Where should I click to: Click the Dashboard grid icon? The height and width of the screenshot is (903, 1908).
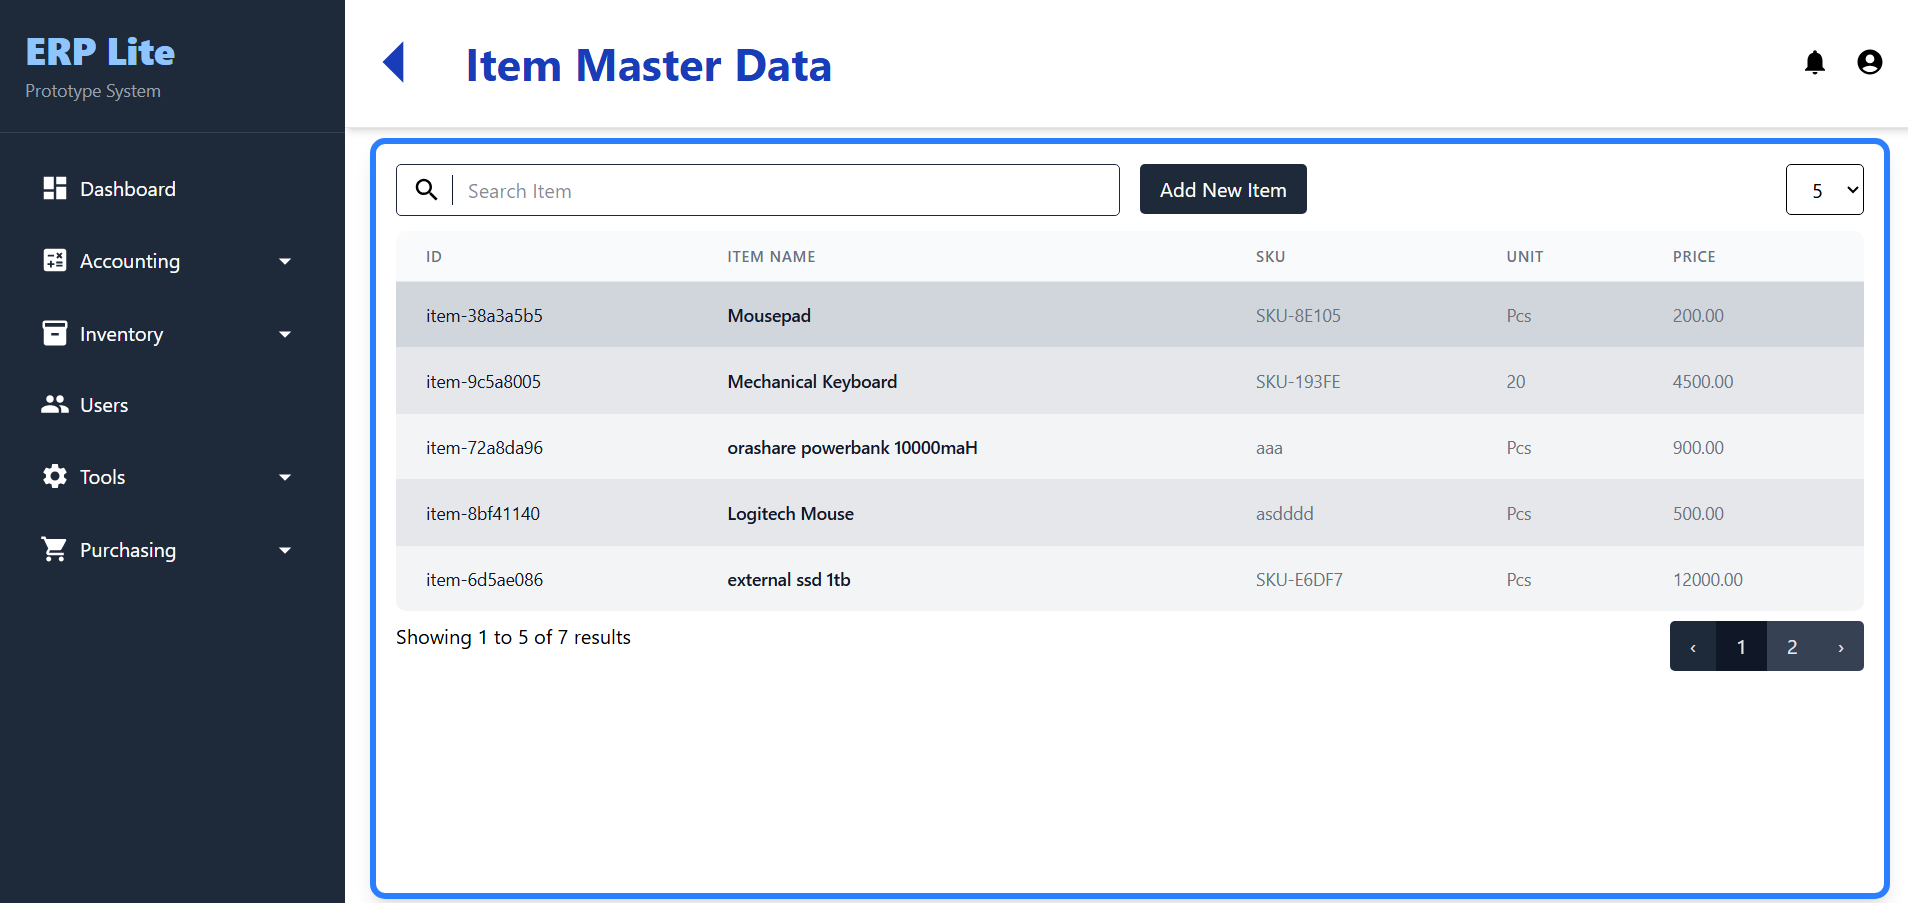[x=55, y=188]
